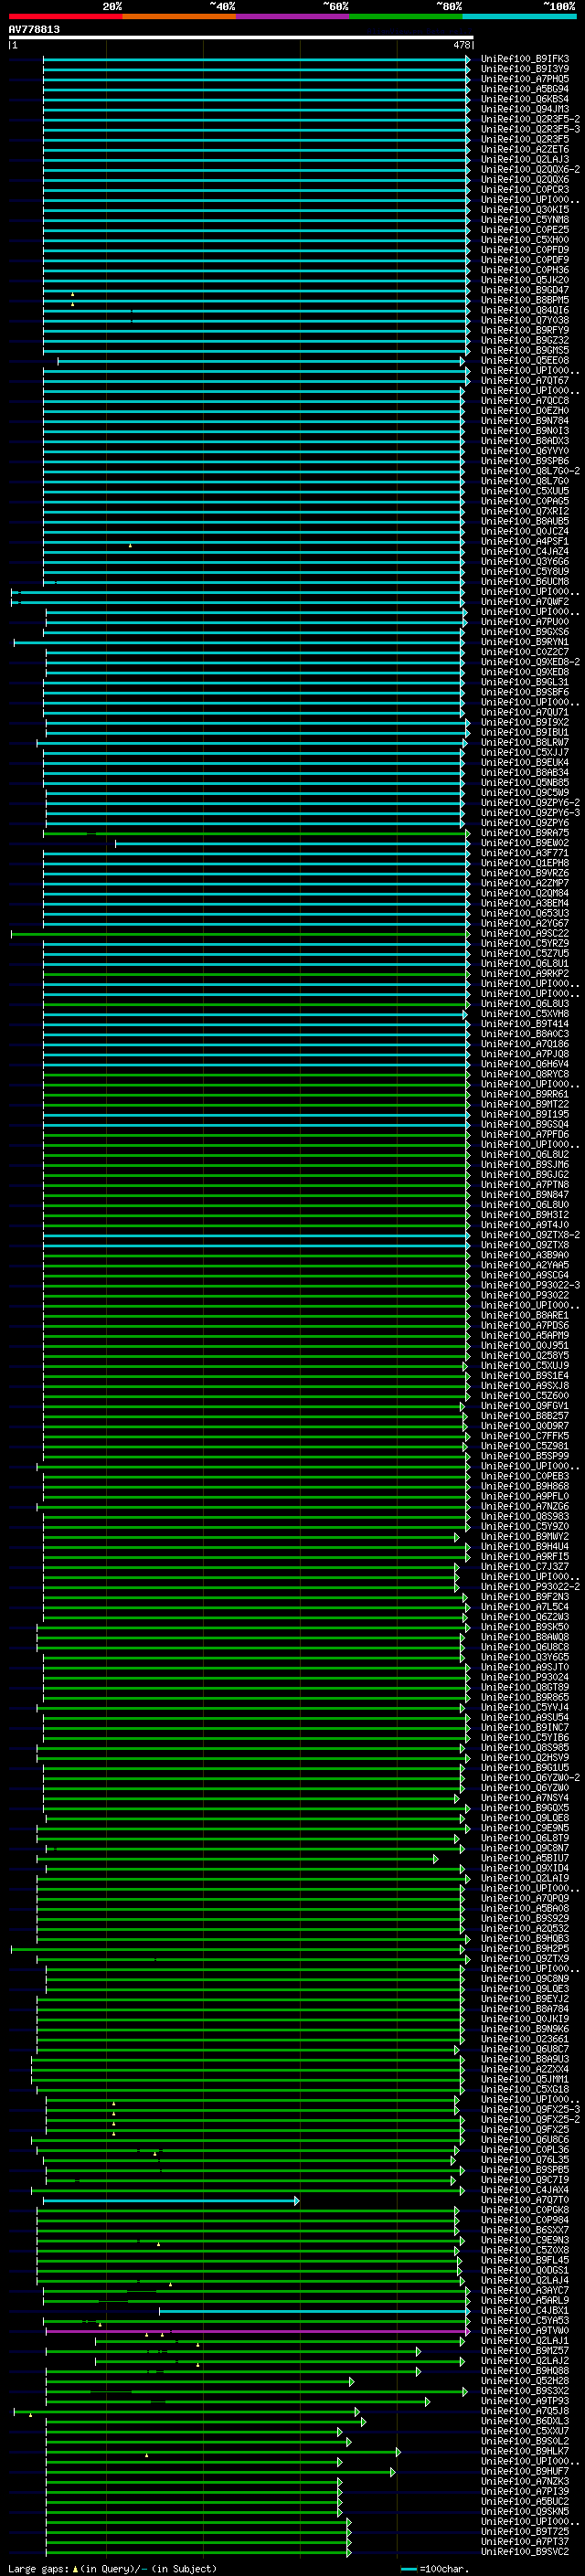Select hit label UniRef100_O23661
The height and width of the screenshot is (2576, 585).
524,2039
